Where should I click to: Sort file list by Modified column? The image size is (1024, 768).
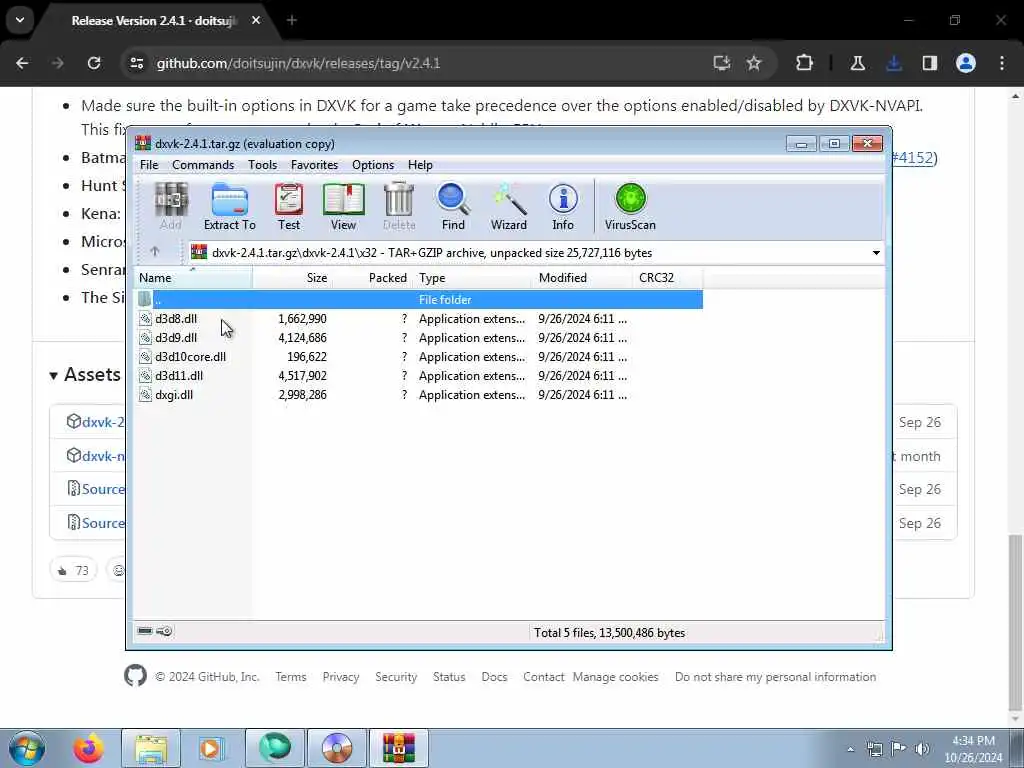(x=583, y=278)
